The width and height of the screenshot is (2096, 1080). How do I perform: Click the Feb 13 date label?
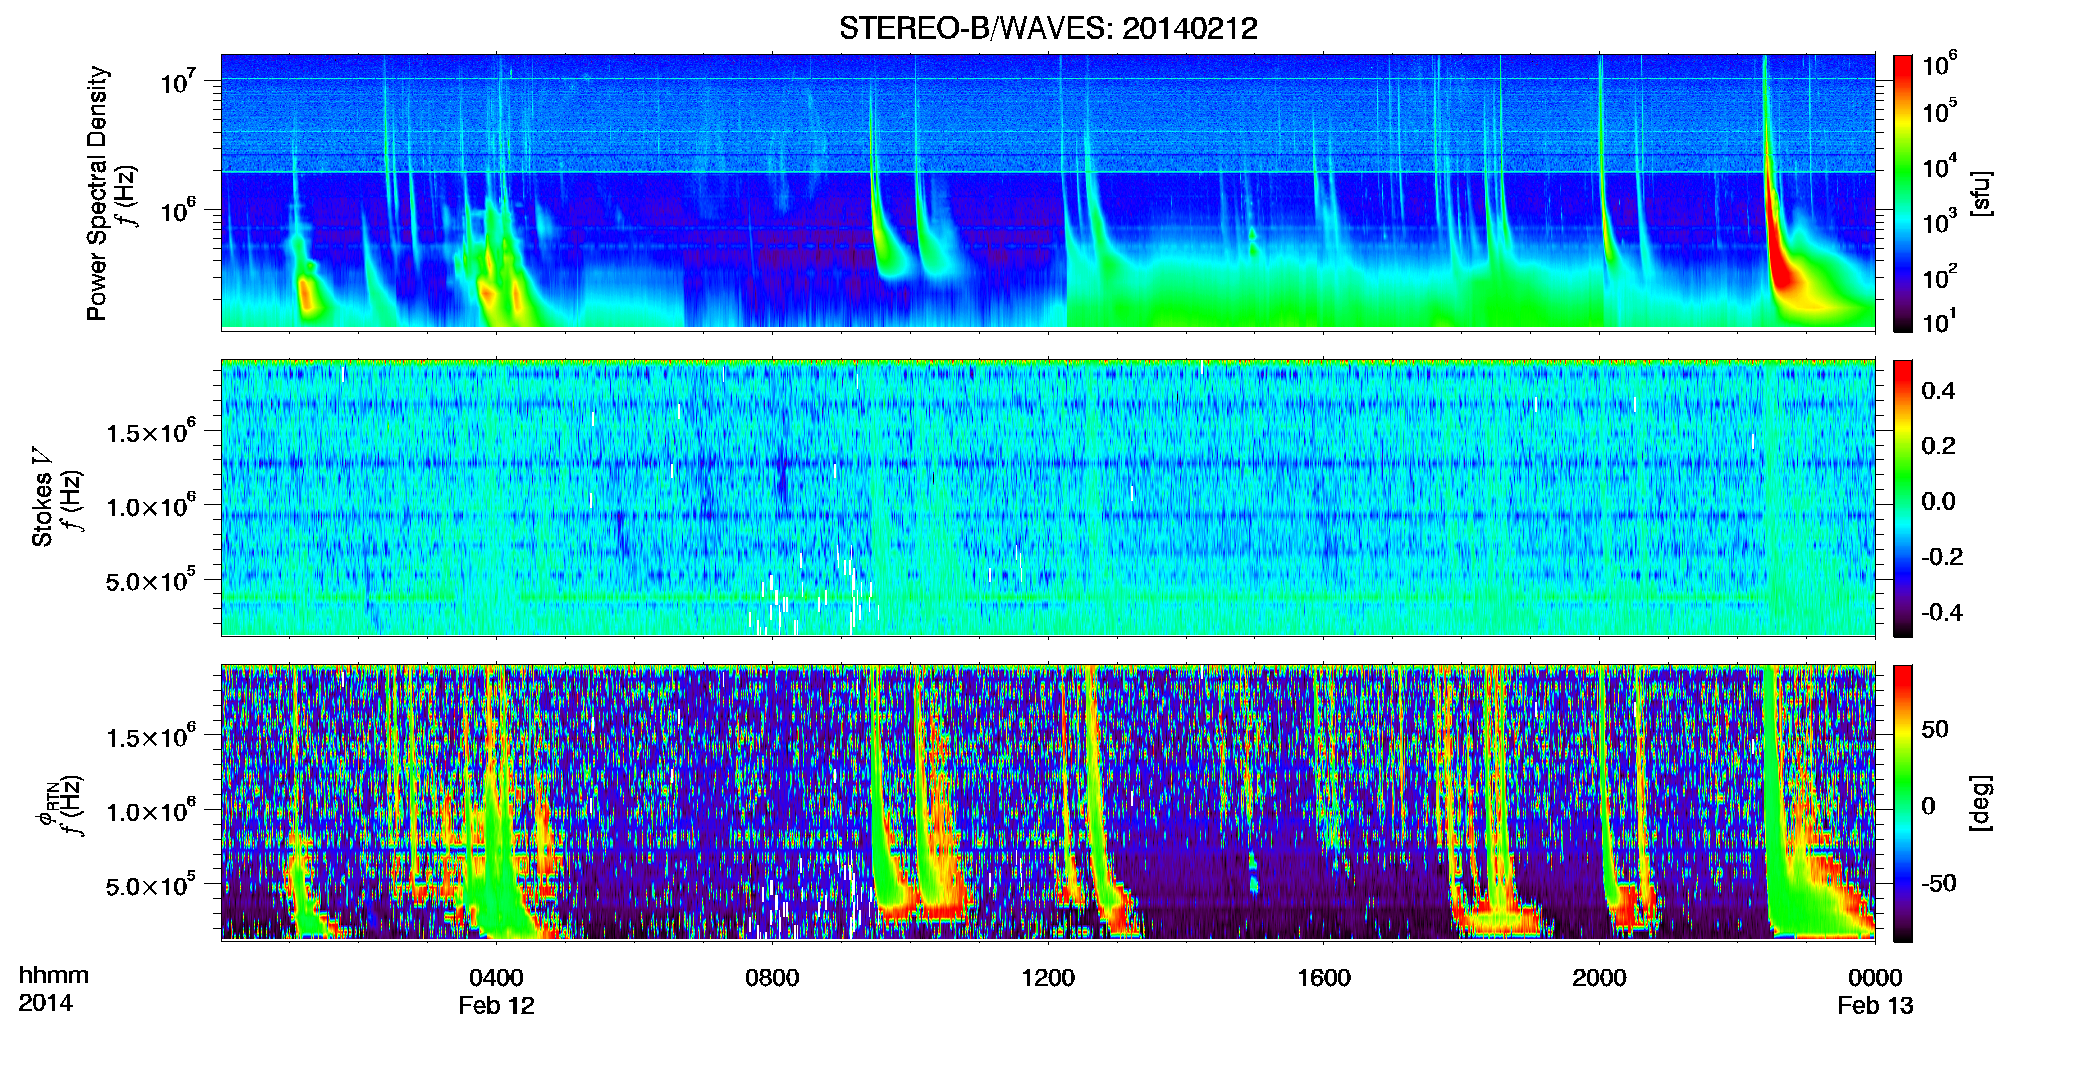coord(1875,1005)
